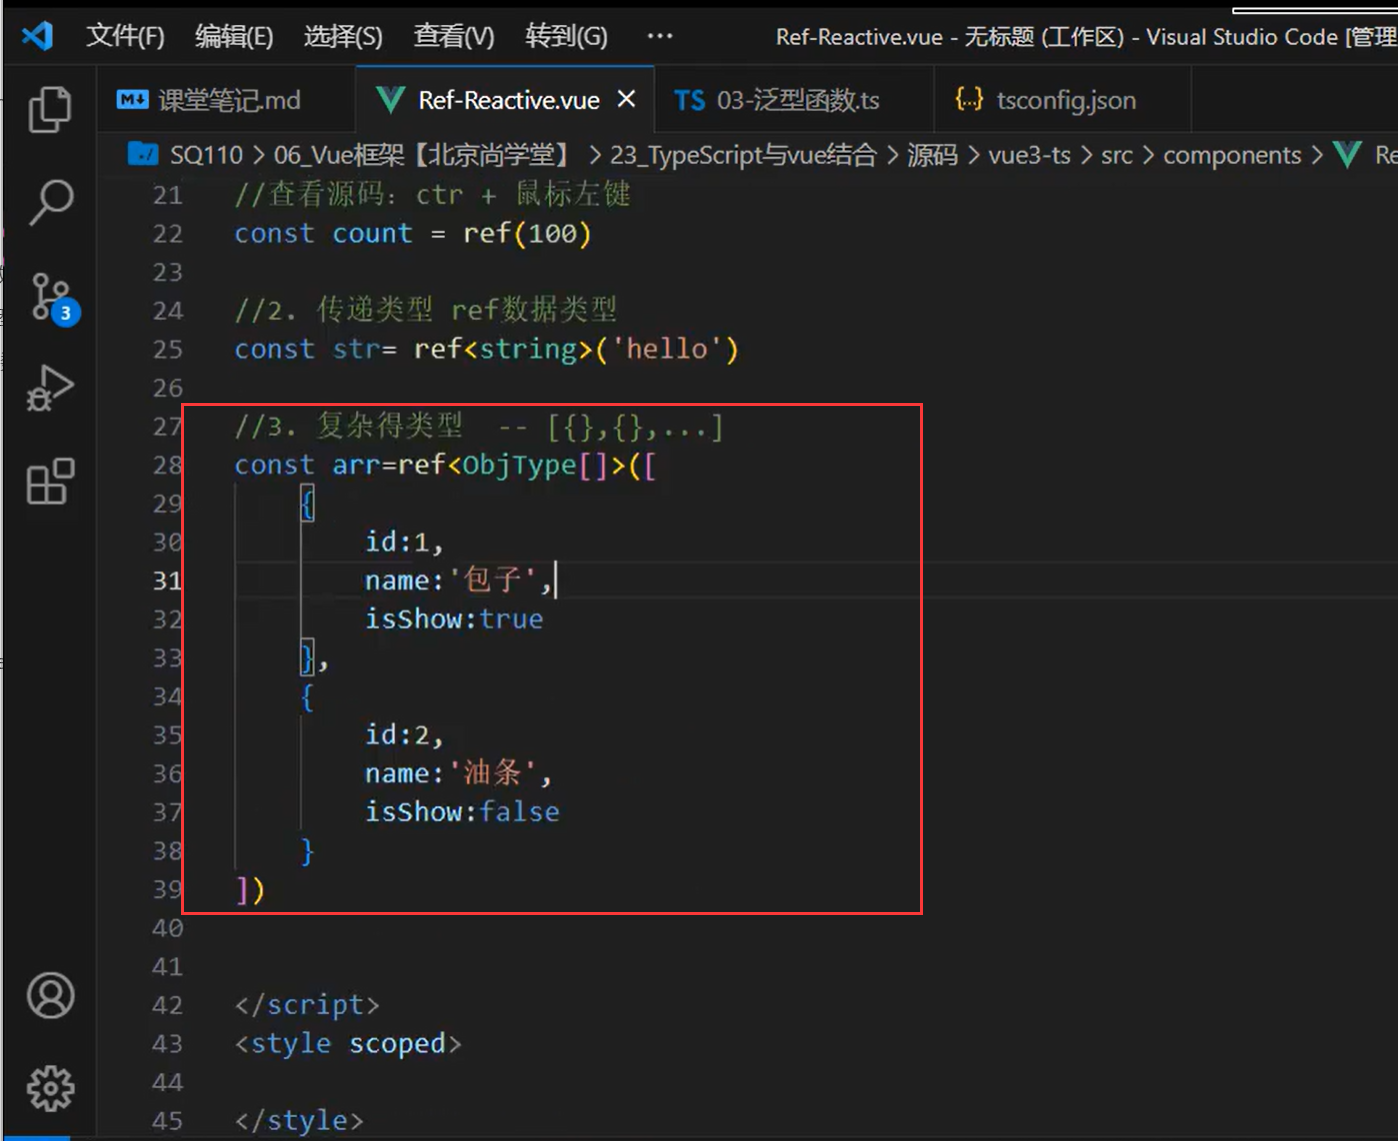Open the Accounts menu icon
This screenshot has height=1141, width=1398.
[x=50, y=995]
